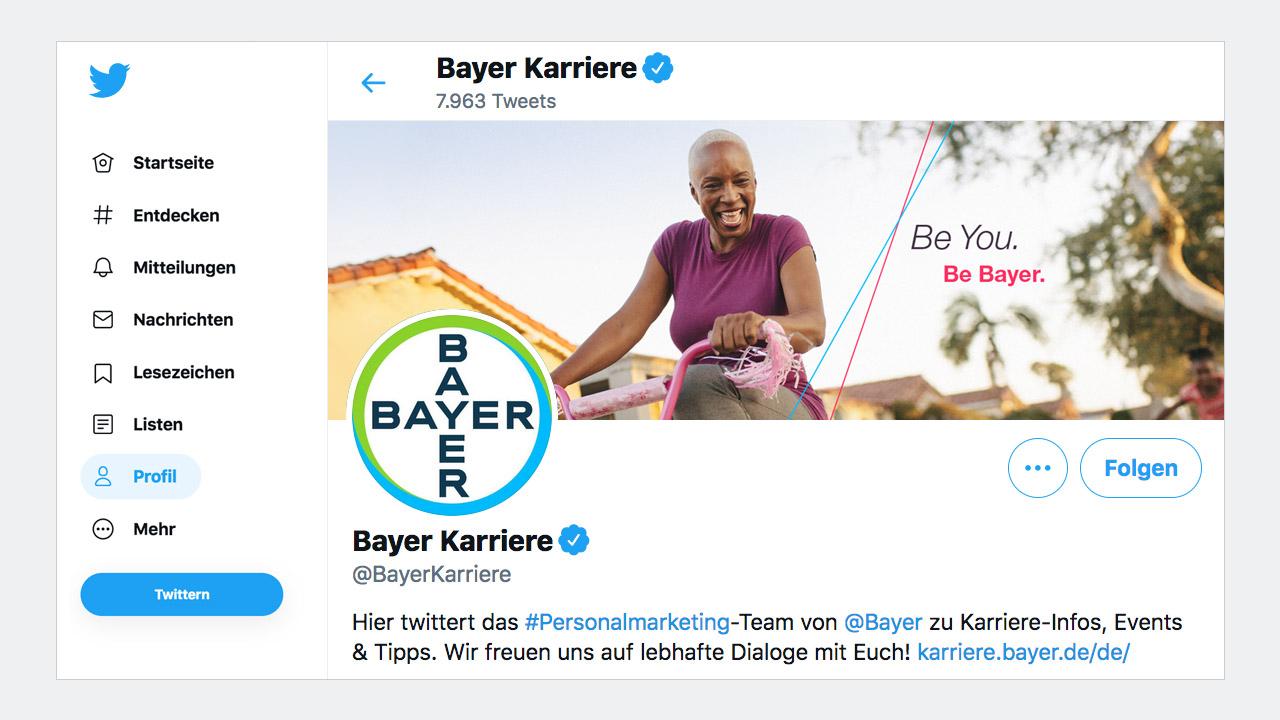Image resolution: width=1280 pixels, height=720 pixels.
Task: Click the #Personalmarketing hashtag link
Action: (627, 622)
